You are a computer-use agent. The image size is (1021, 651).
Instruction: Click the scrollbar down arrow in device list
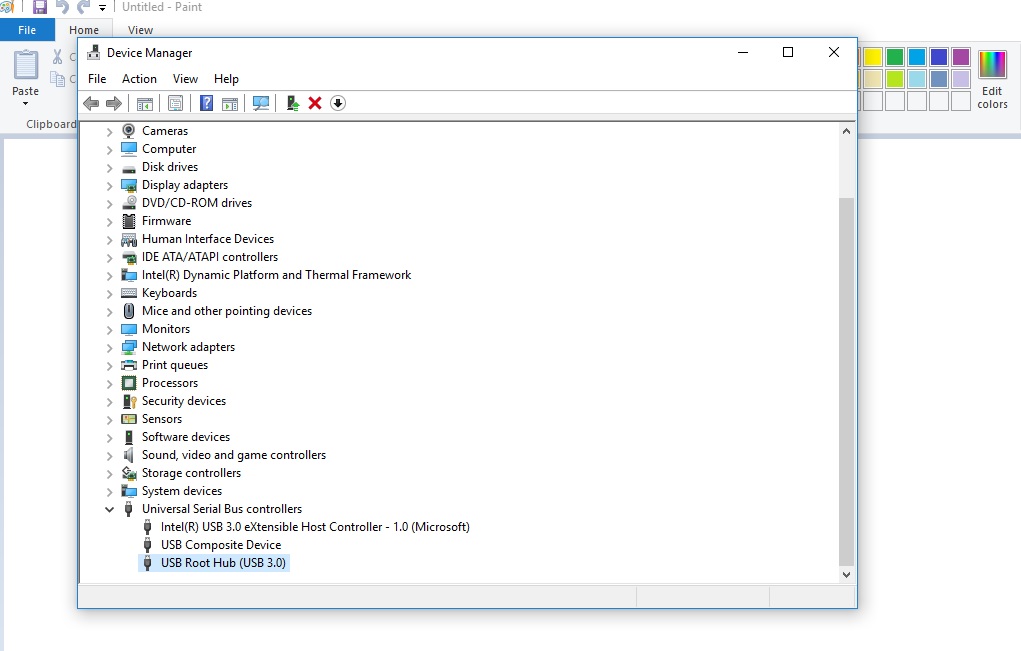coord(846,575)
